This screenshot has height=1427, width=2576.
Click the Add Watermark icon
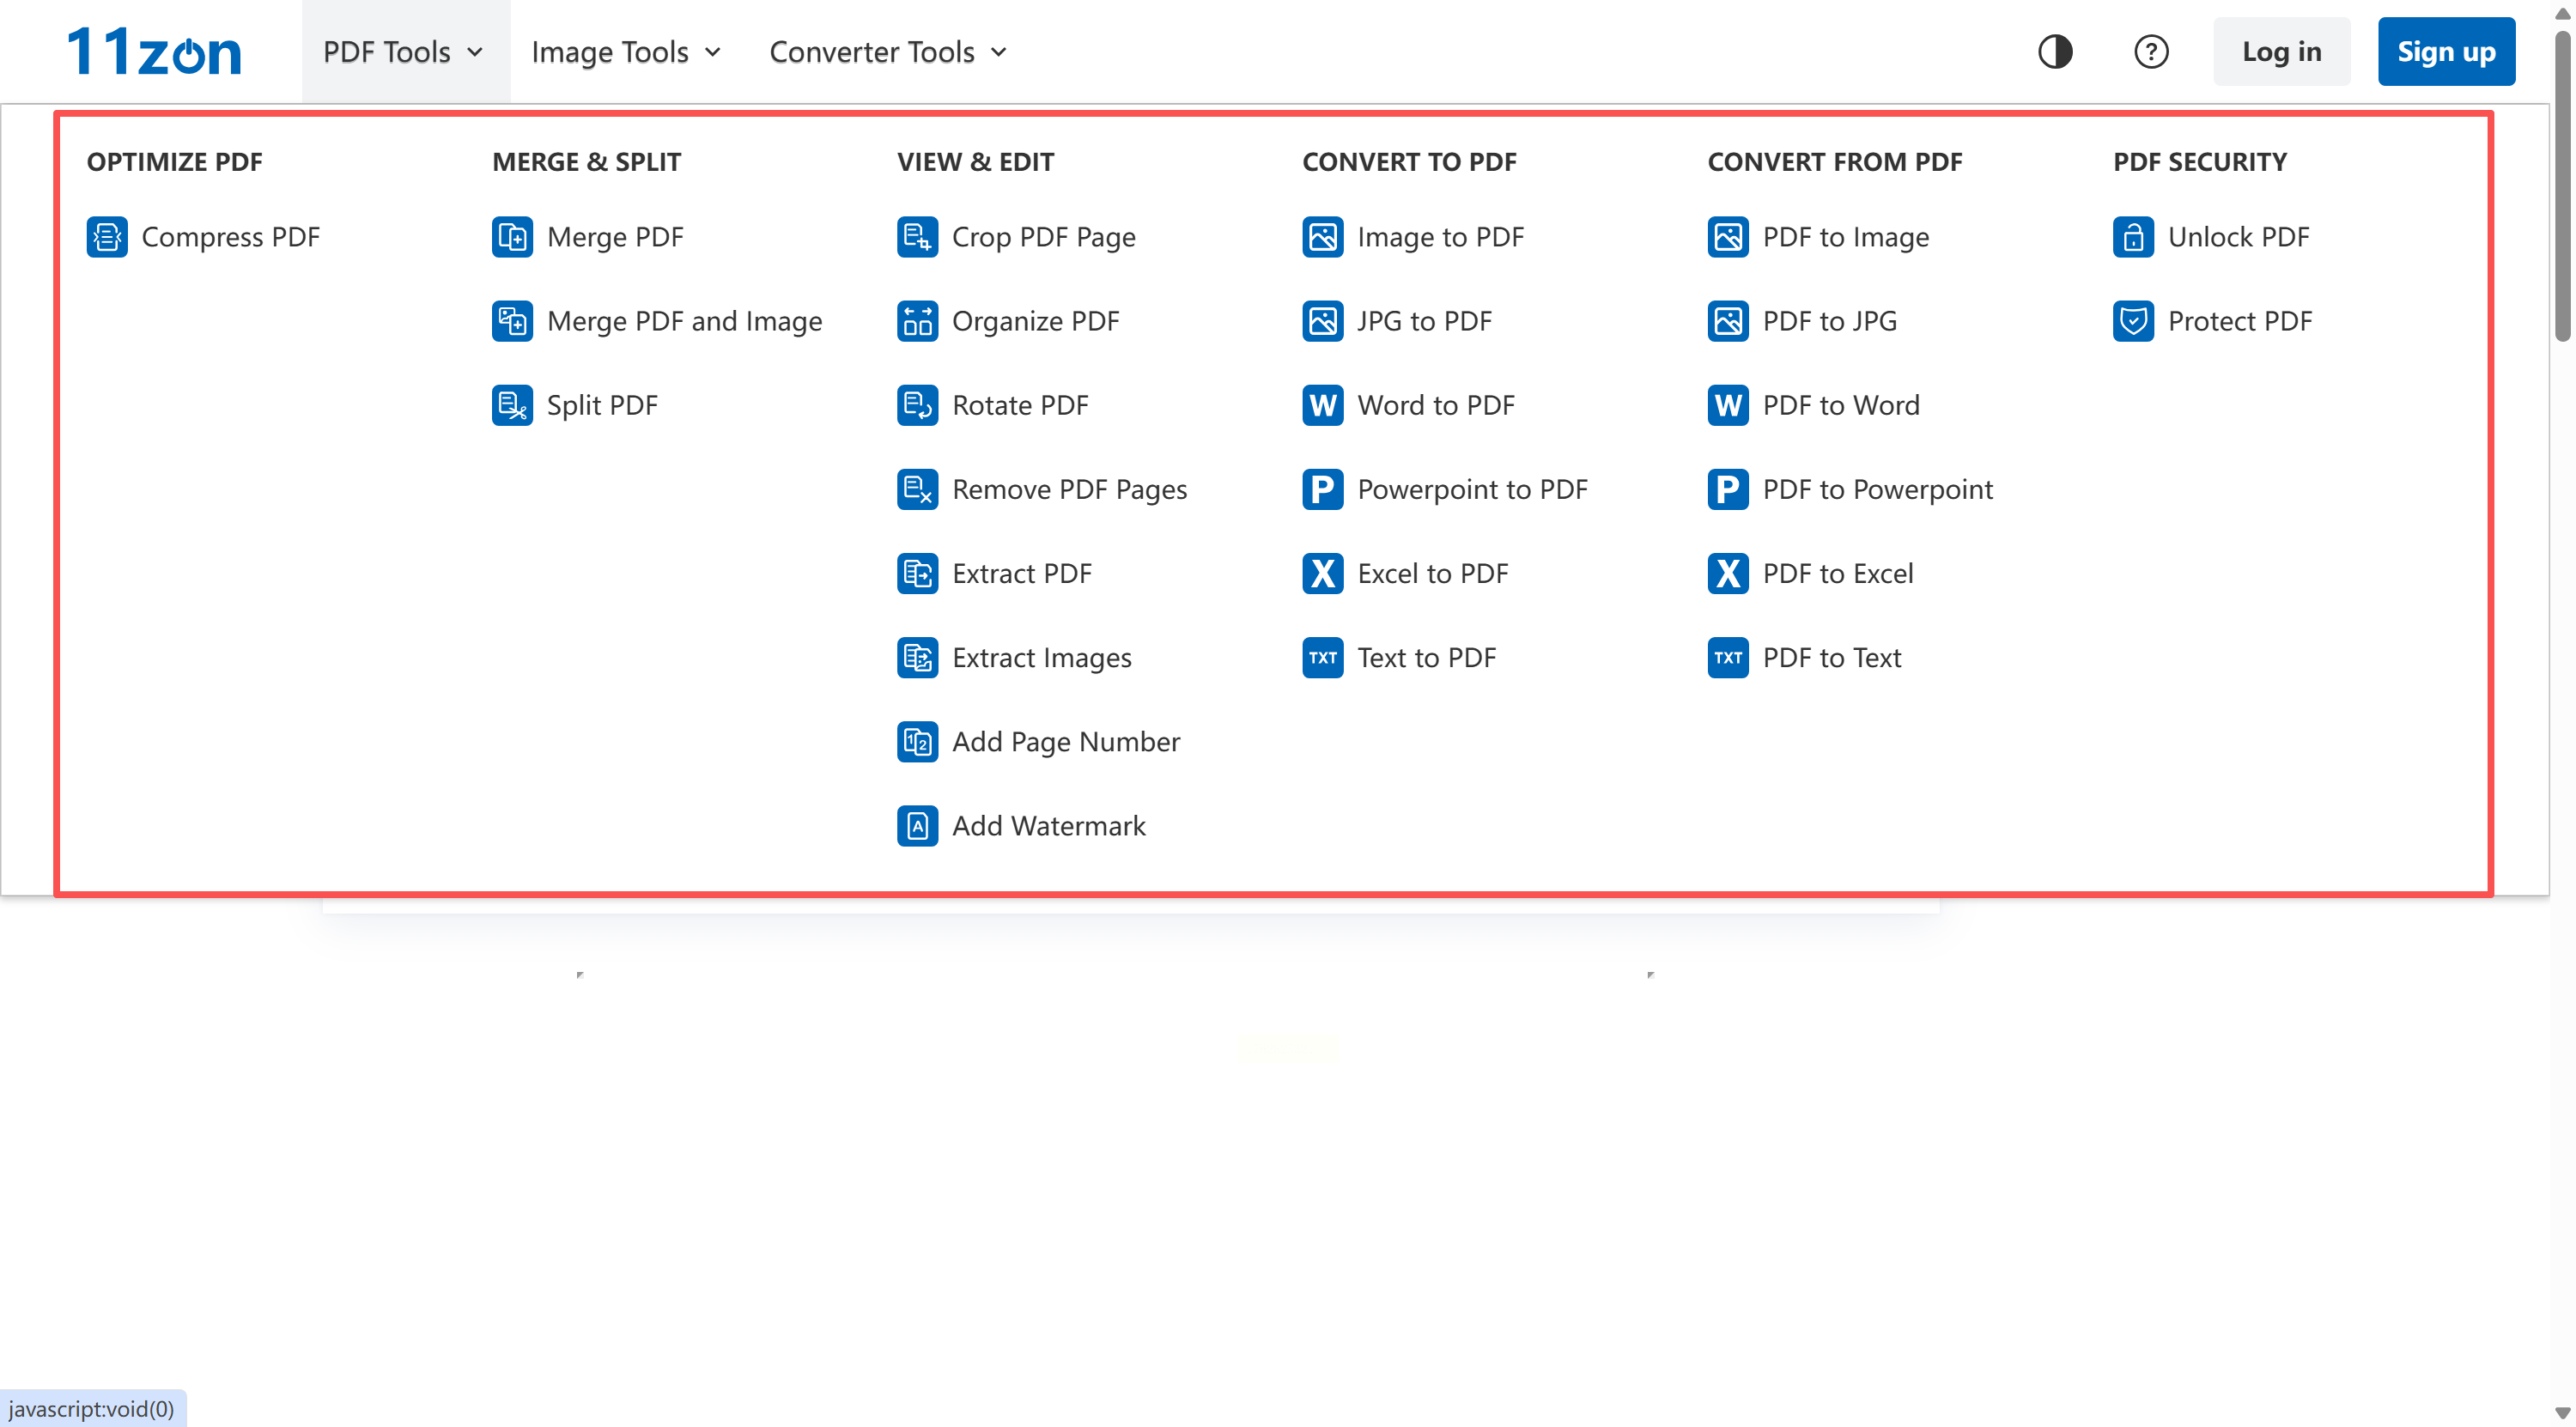pyautogui.click(x=917, y=825)
